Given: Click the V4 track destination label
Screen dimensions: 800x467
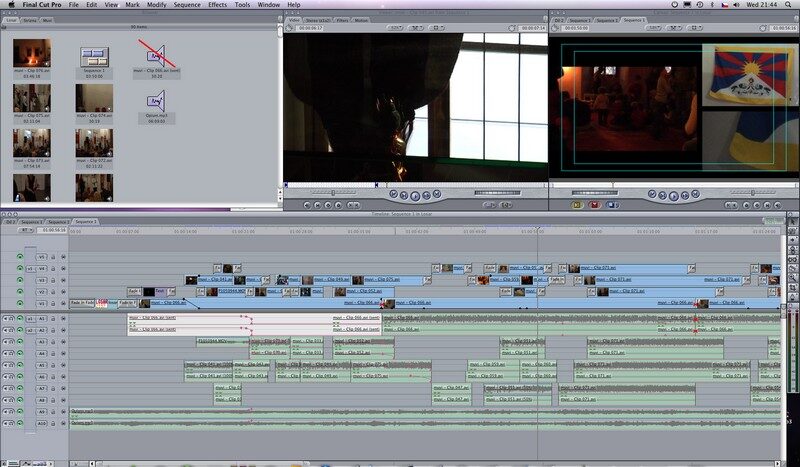Looking at the screenshot, I should tap(40, 268).
